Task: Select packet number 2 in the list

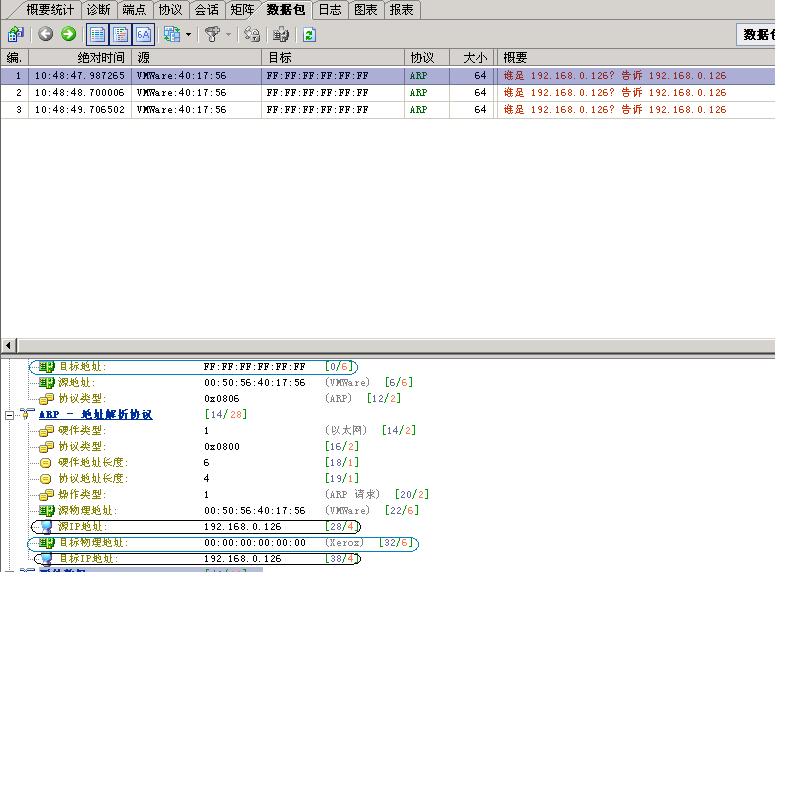Action: click(200, 92)
